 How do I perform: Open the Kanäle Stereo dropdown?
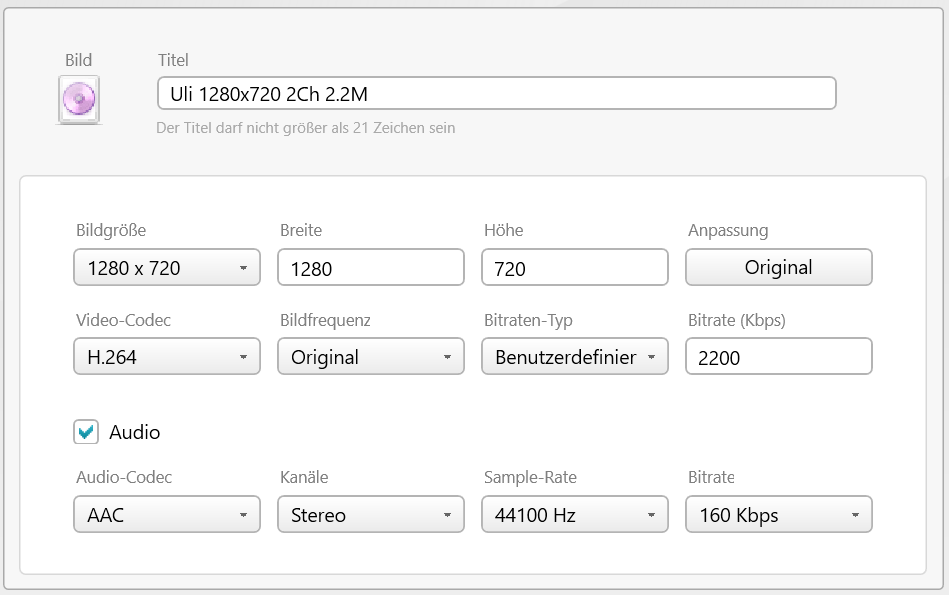pos(371,515)
